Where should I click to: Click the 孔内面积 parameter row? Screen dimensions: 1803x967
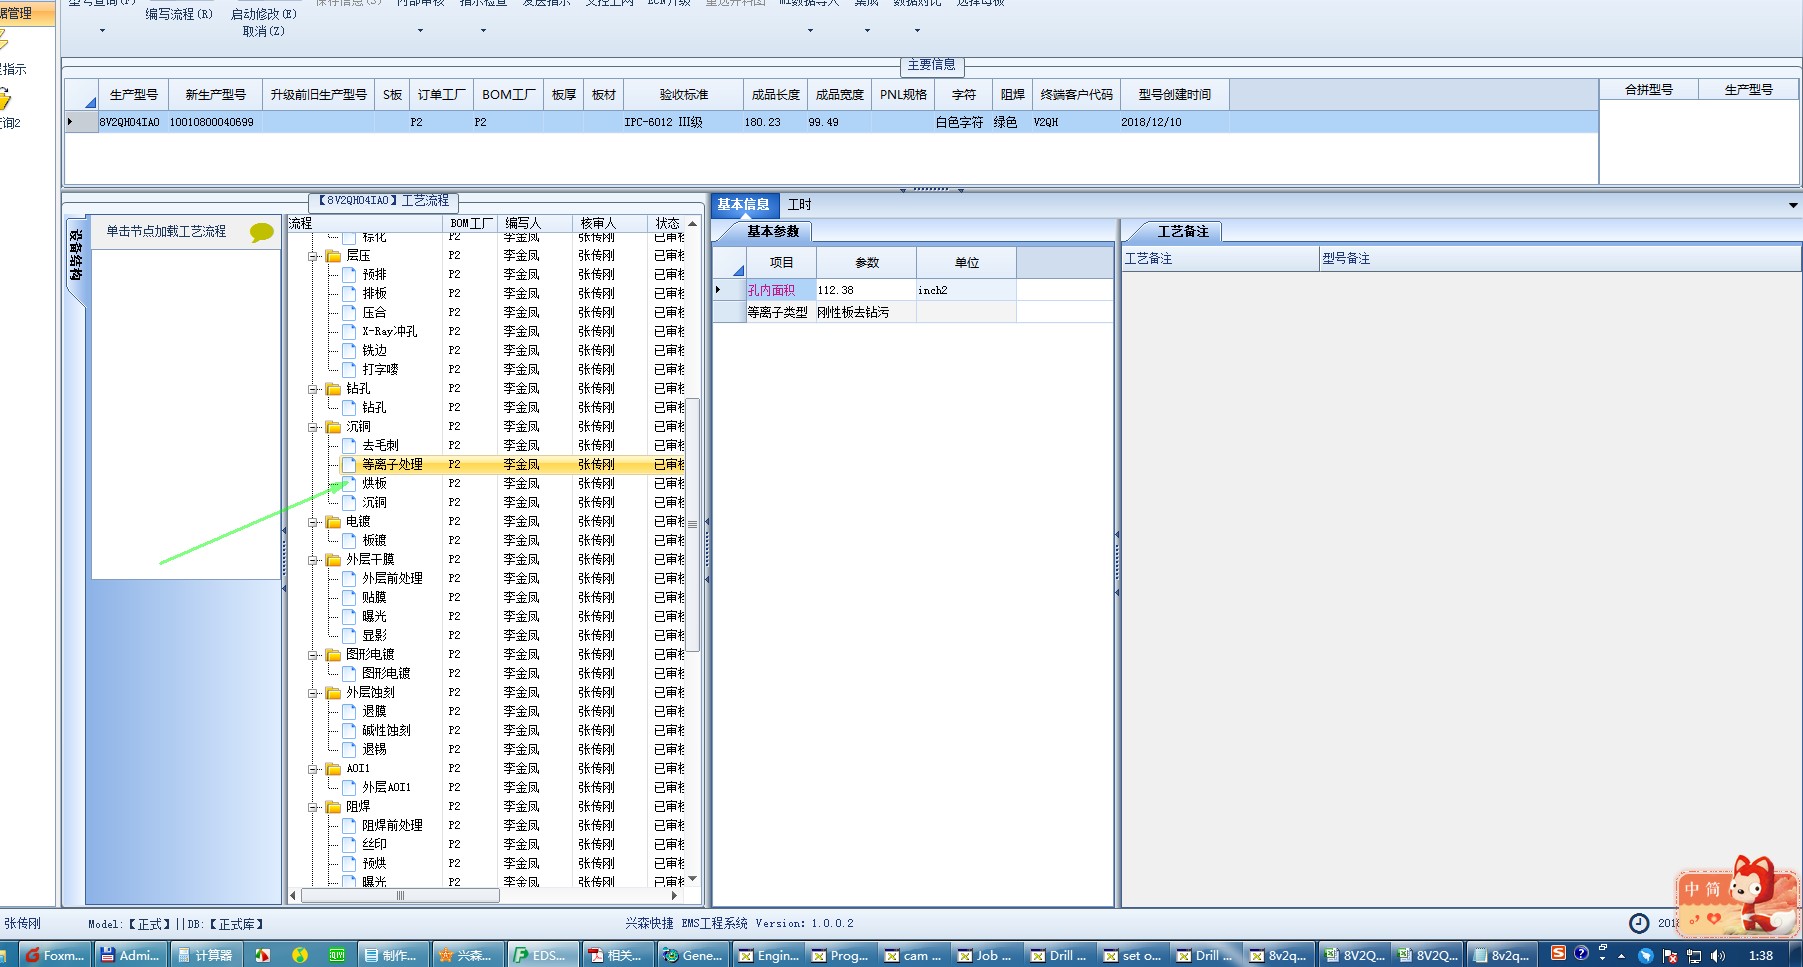pyautogui.click(x=913, y=290)
